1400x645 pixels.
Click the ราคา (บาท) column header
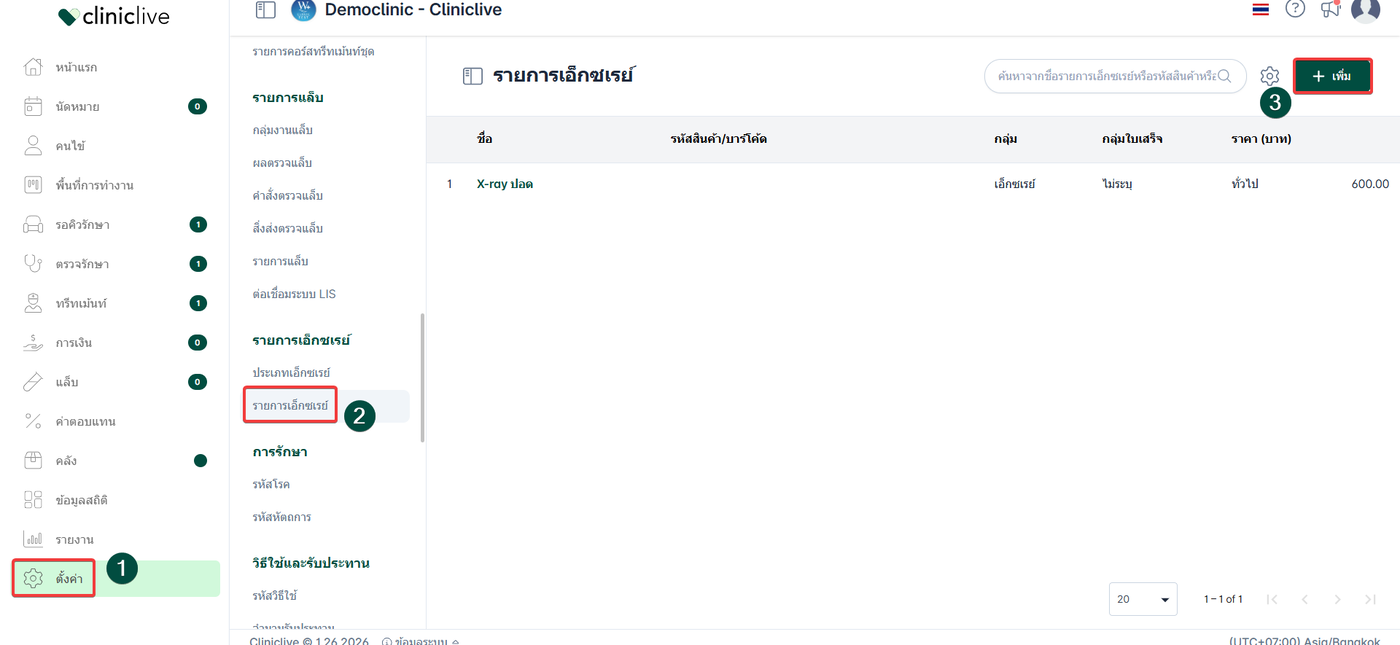(x=1261, y=139)
